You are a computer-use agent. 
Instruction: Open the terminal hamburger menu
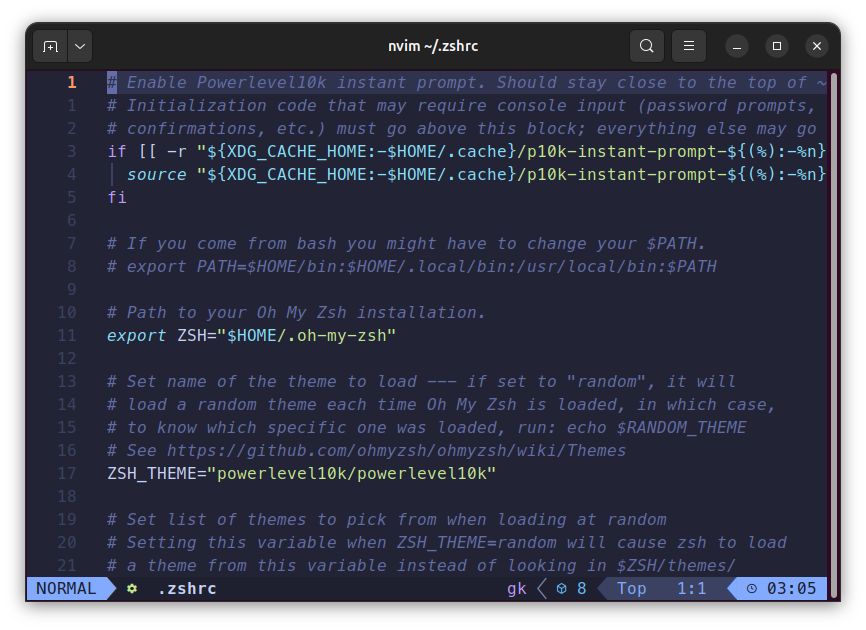click(x=688, y=46)
